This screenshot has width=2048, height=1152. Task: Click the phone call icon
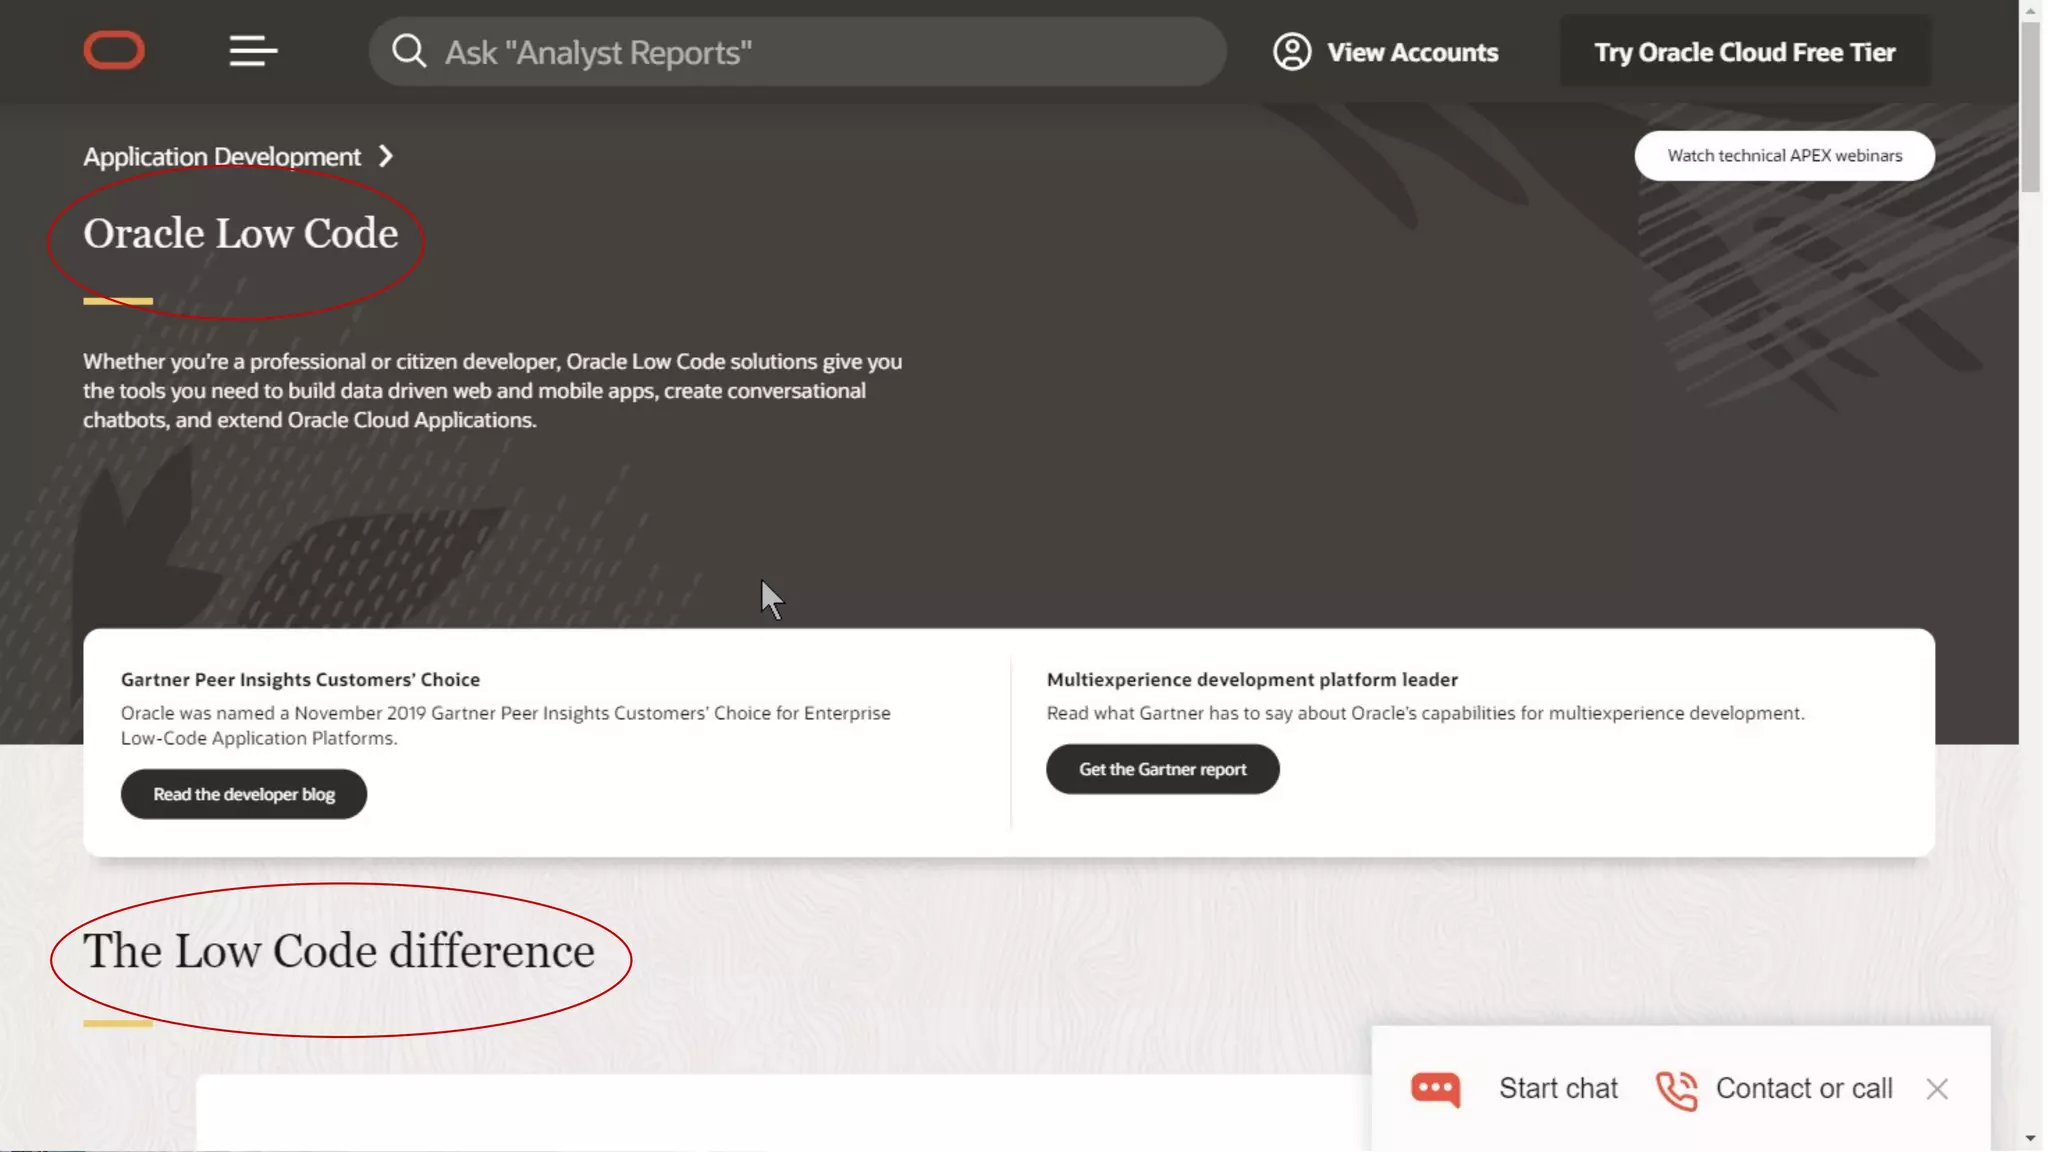tap(1677, 1090)
